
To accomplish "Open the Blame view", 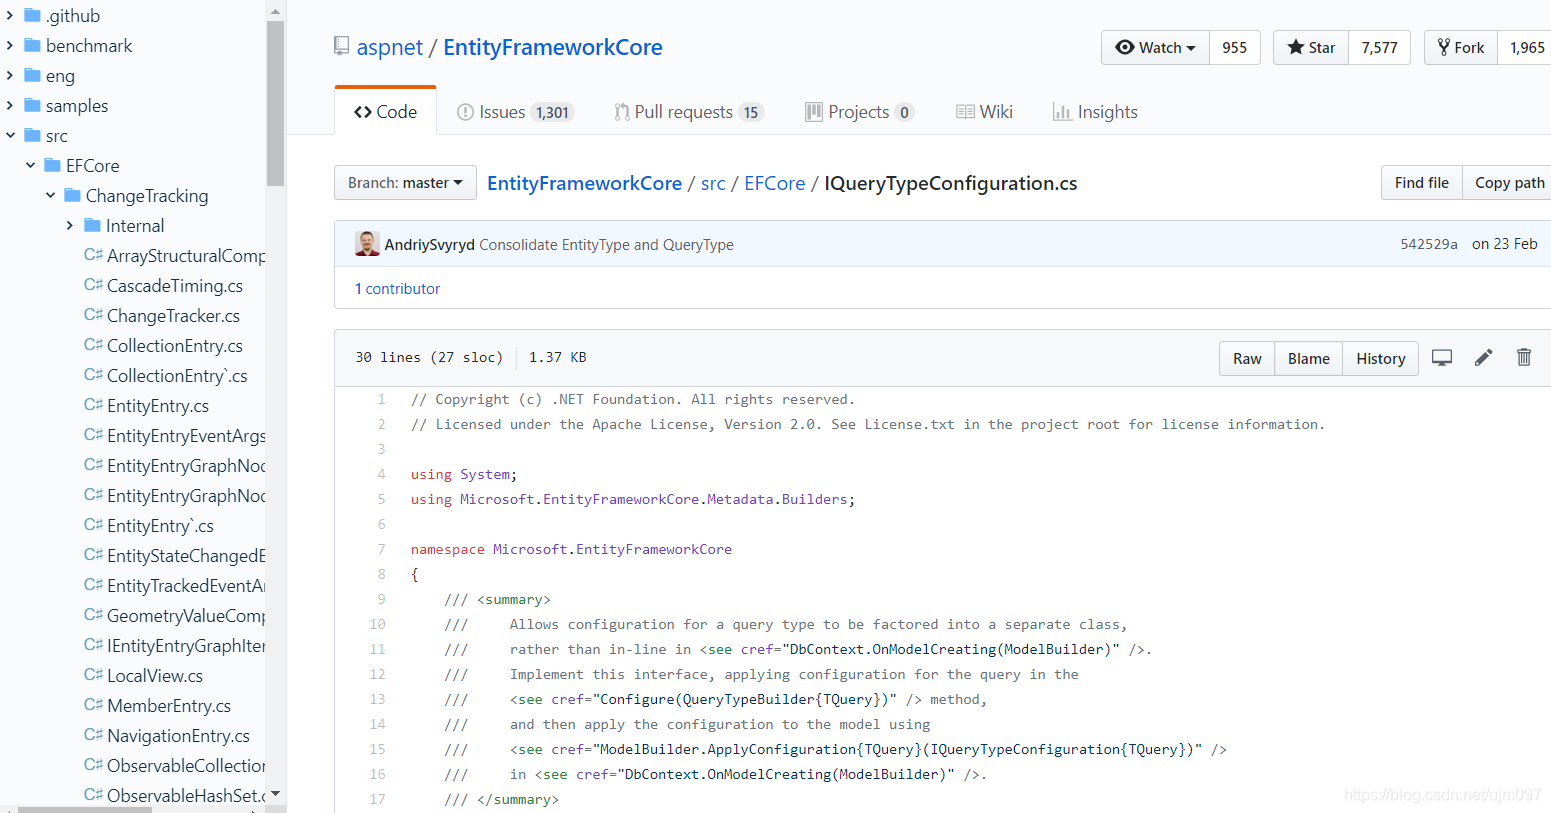I will (x=1308, y=358).
